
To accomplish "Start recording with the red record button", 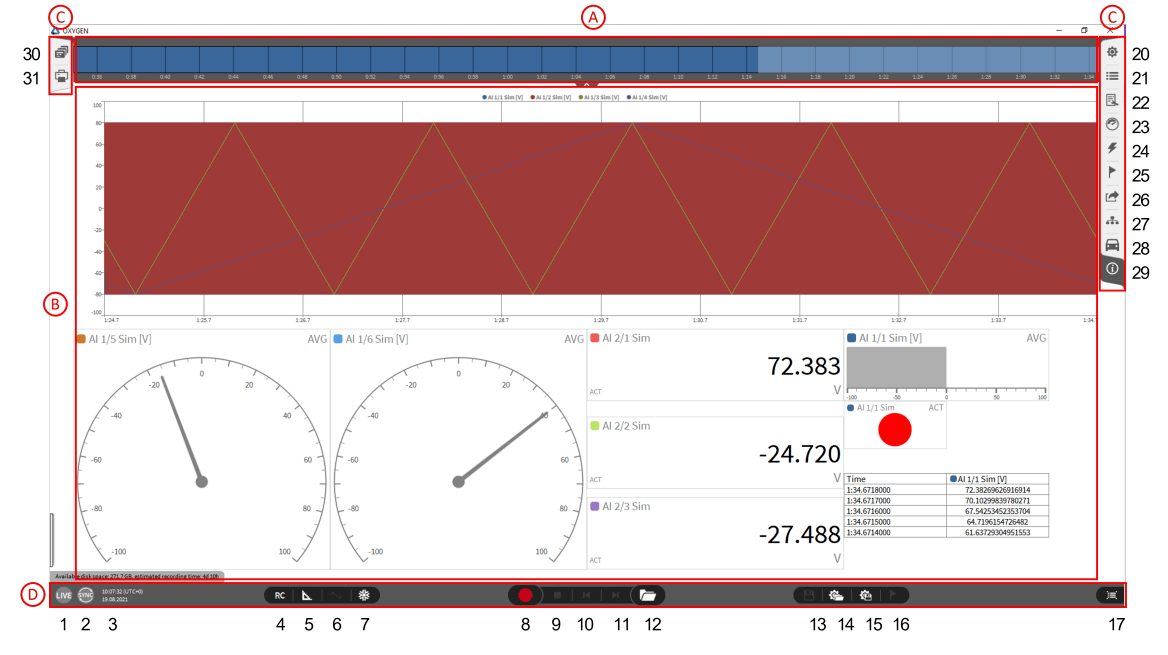I will pyautogui.click(x=525, y=595).
